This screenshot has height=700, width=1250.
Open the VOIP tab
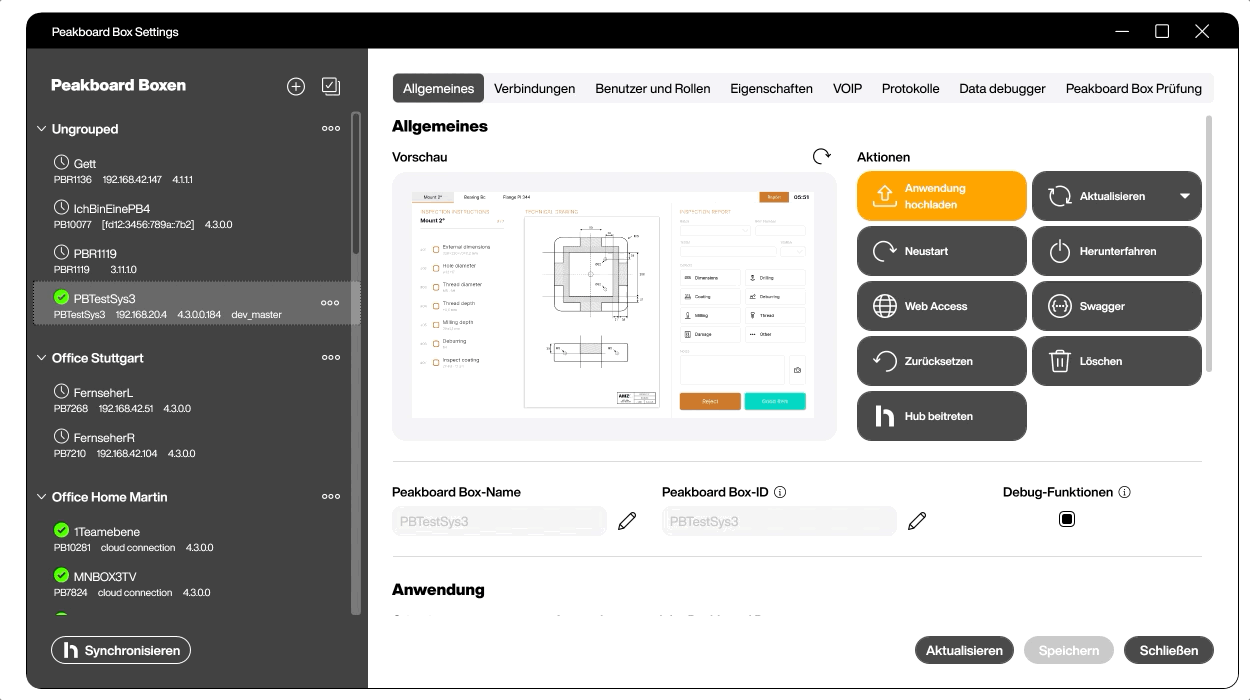(x=847, y=88)
